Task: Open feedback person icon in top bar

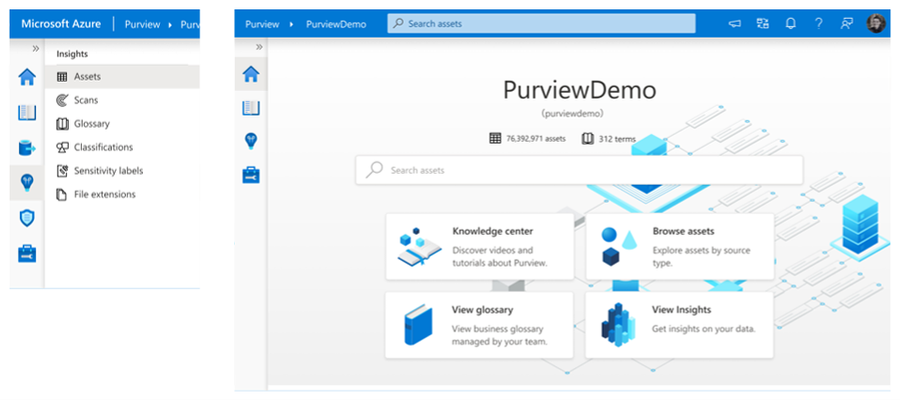Action: [847, 24]
